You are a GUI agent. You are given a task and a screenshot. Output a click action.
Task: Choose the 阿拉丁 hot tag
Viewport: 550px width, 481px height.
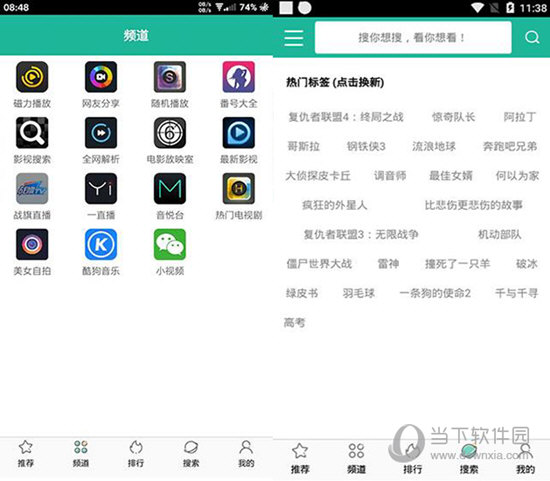click(519, 117)
